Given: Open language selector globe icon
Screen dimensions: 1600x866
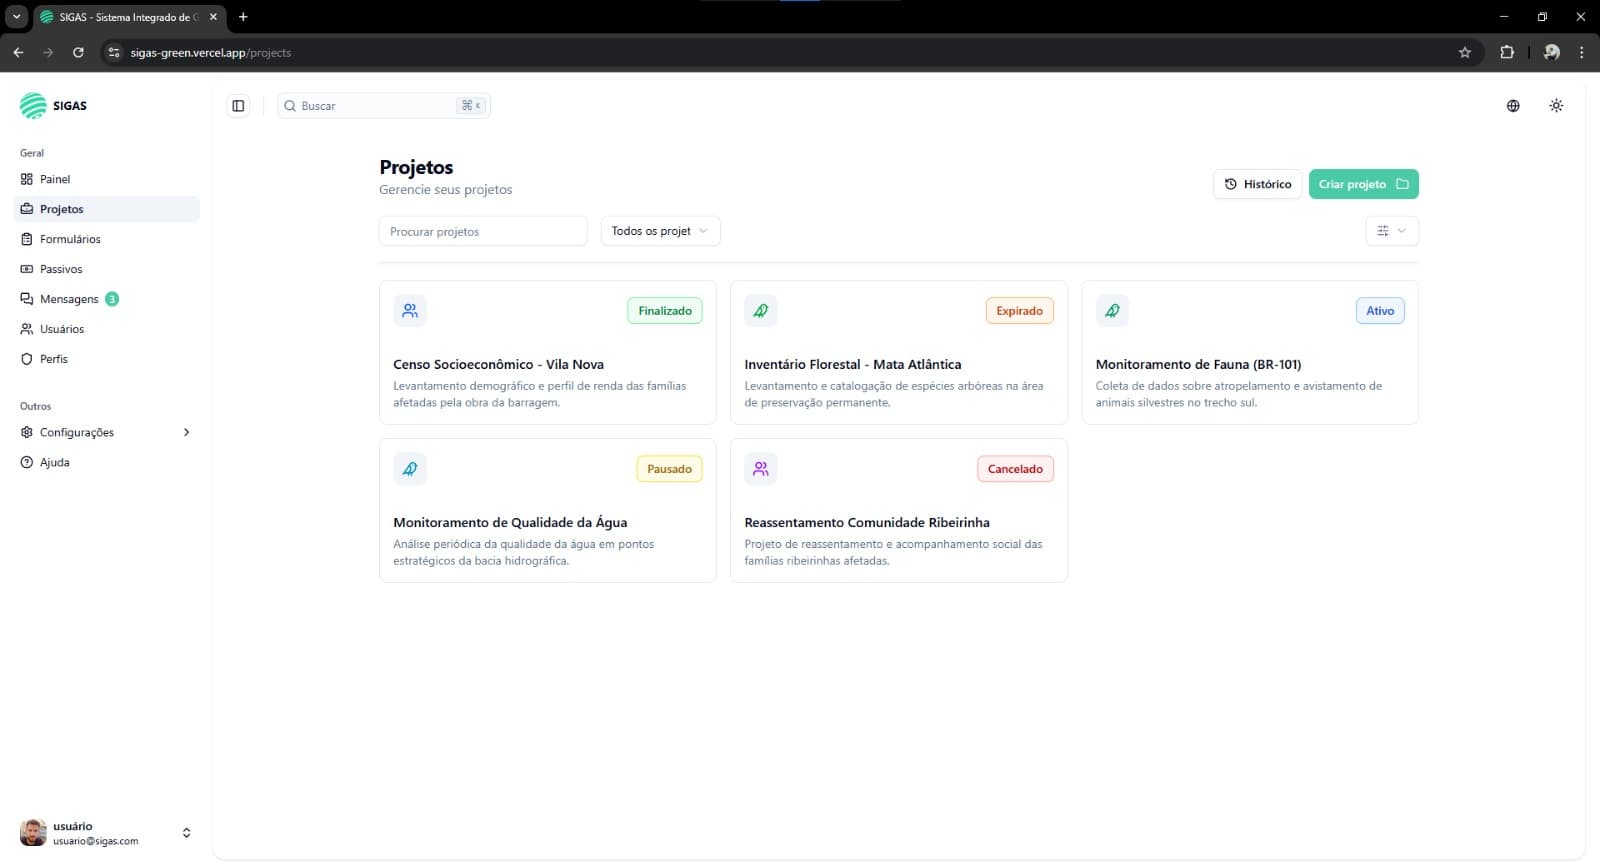Looking at the screenshot, I should point(1513,106).
